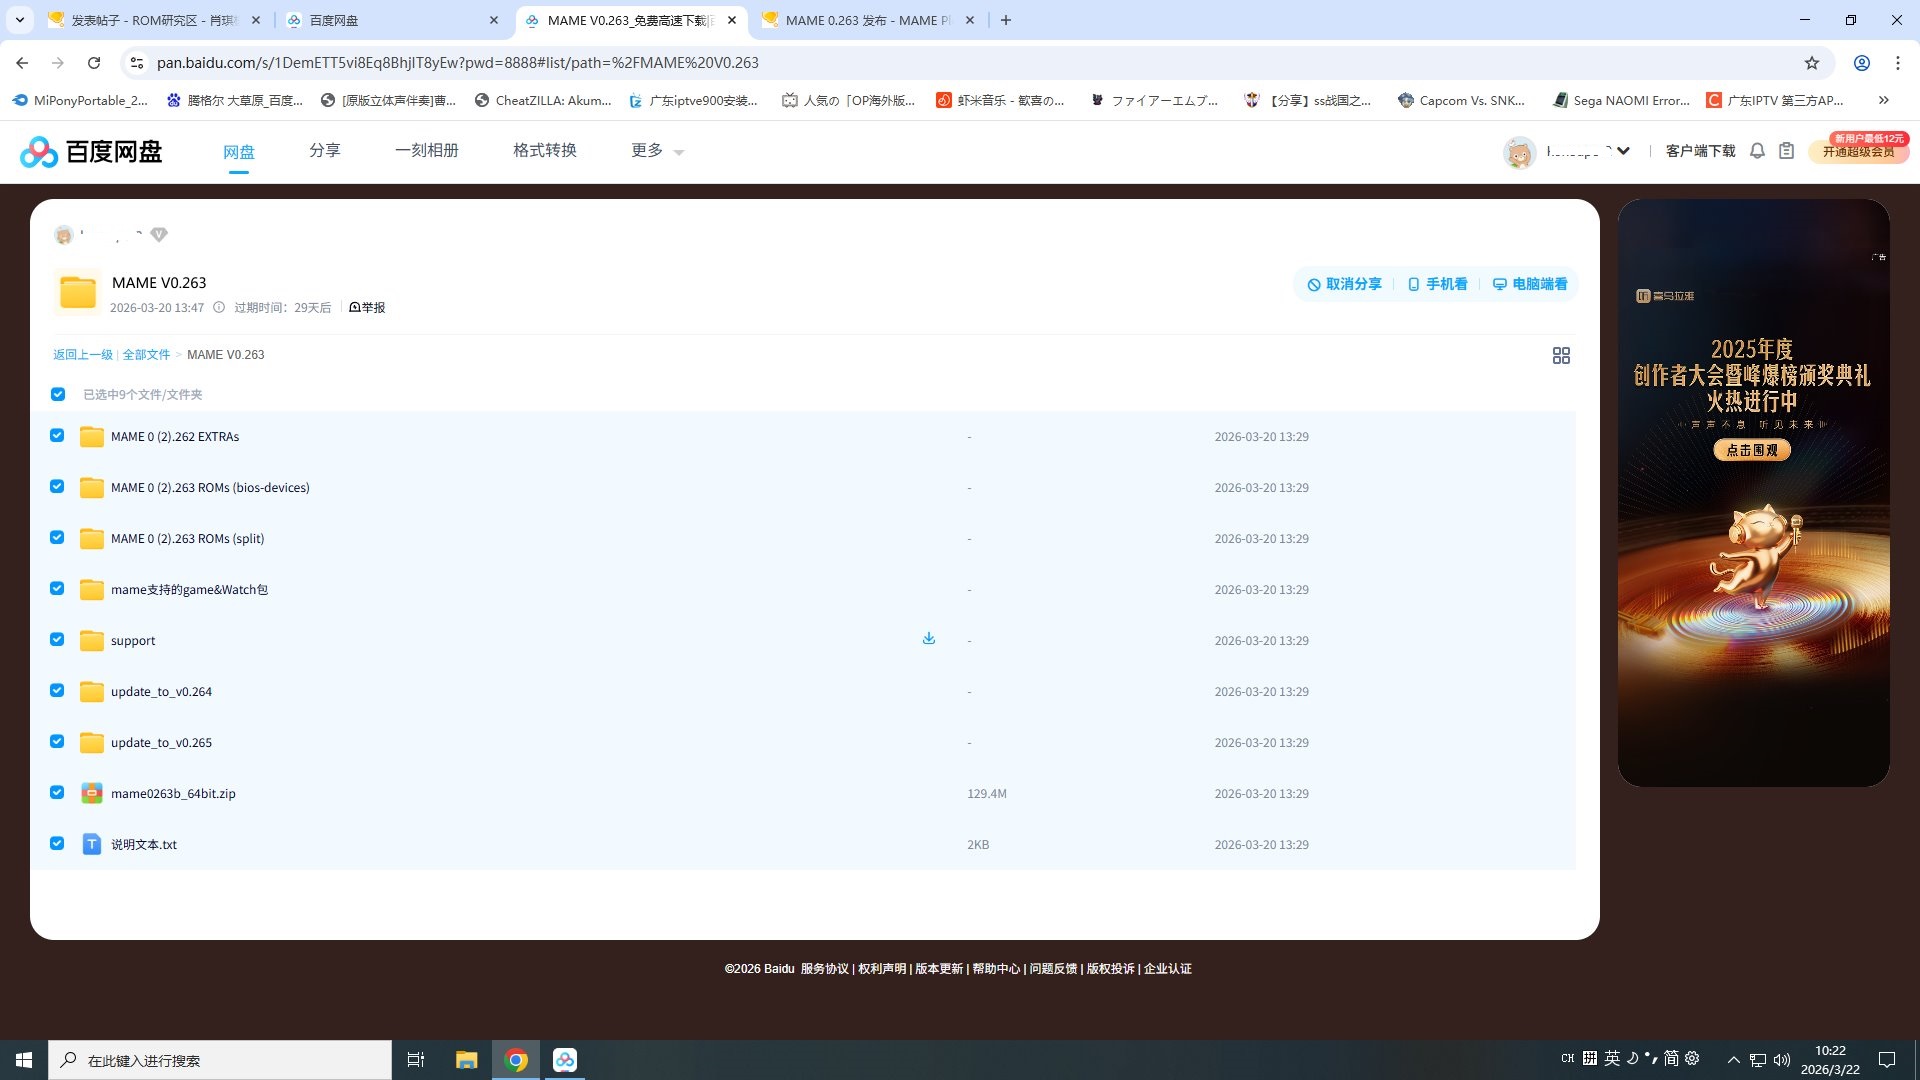Click 取消分享 button
This screenshot has width=1920, height=1080.
[x=1344, y=284]
